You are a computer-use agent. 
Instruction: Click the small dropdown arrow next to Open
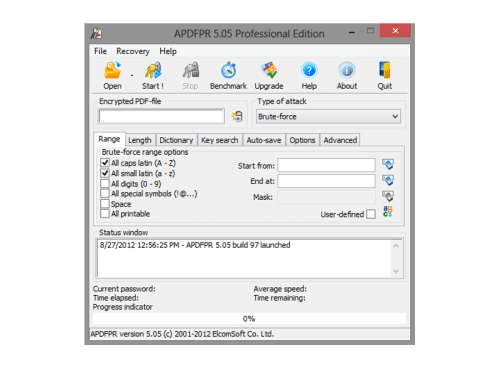click(x=132, y=76)
